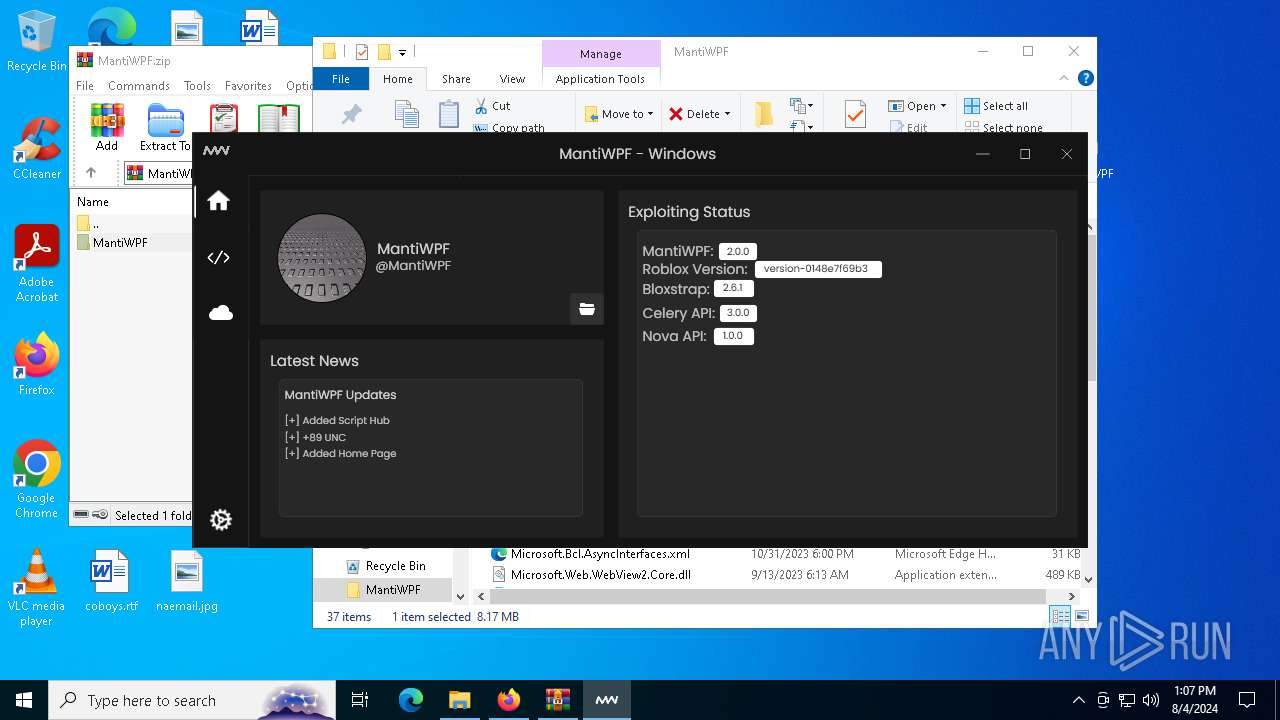Open notification center icon
This screenshot has height=720, width=1280.
click(x=1247, y=700)
